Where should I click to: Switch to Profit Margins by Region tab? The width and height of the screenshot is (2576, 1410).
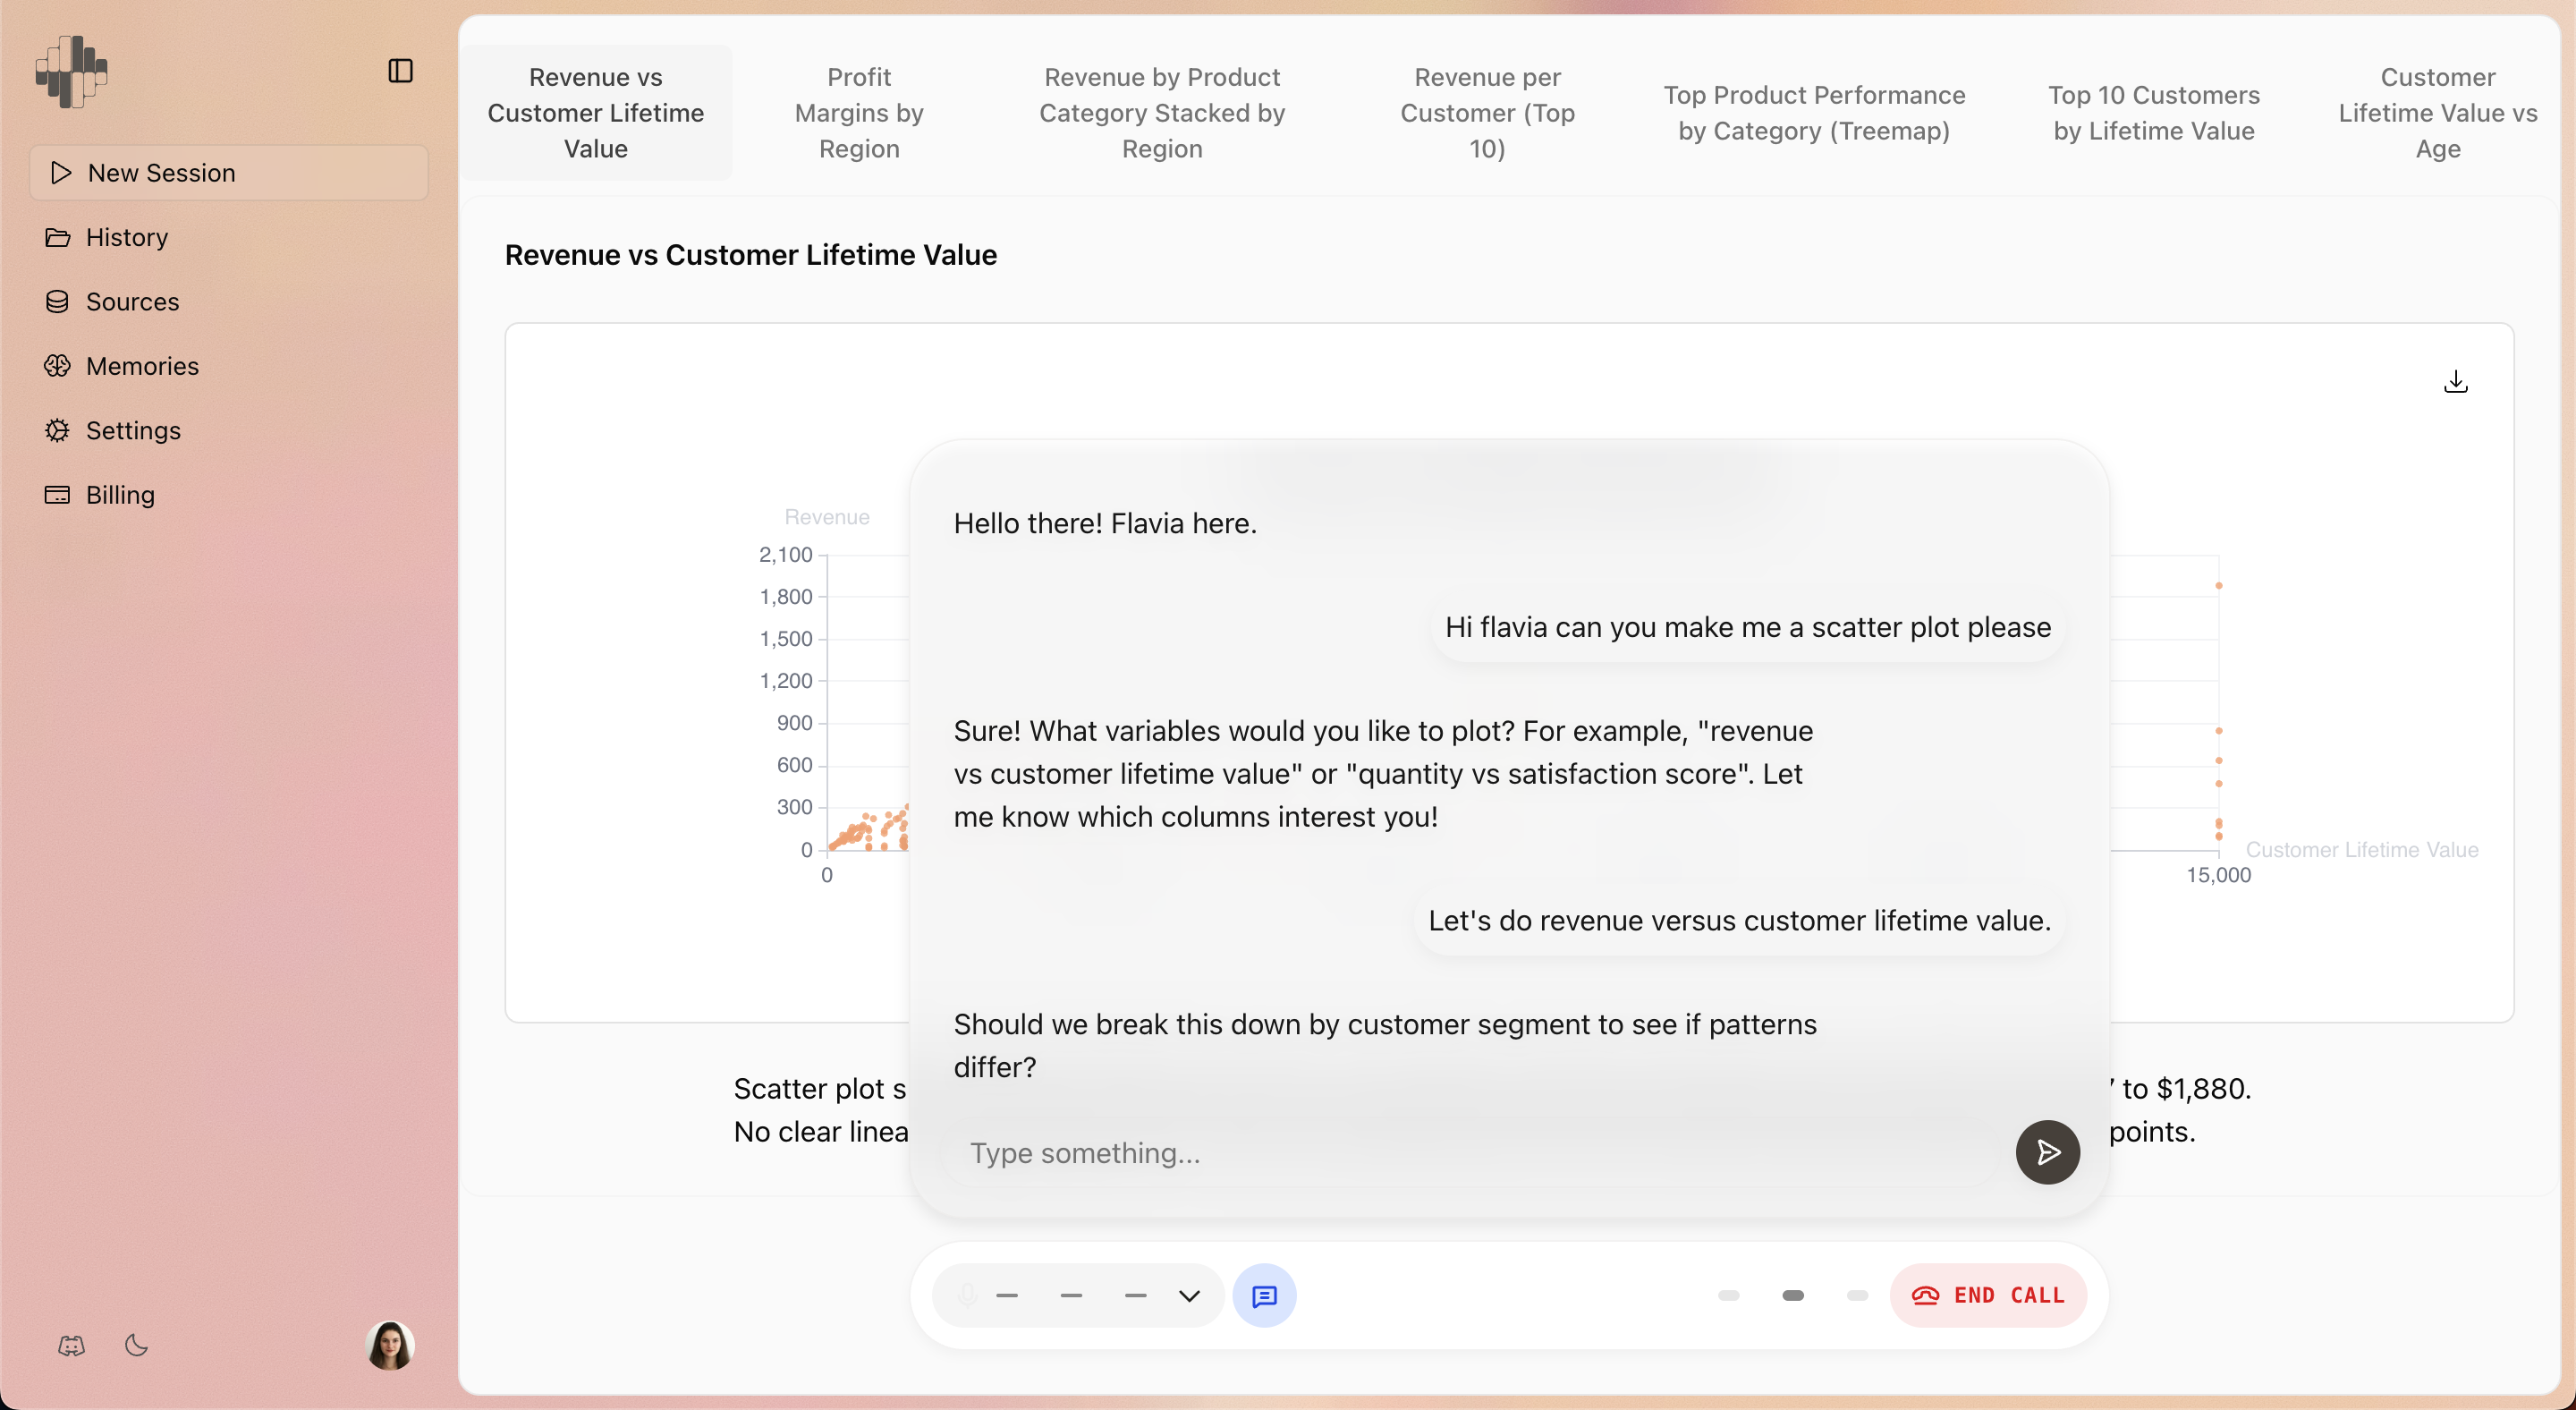859,113
